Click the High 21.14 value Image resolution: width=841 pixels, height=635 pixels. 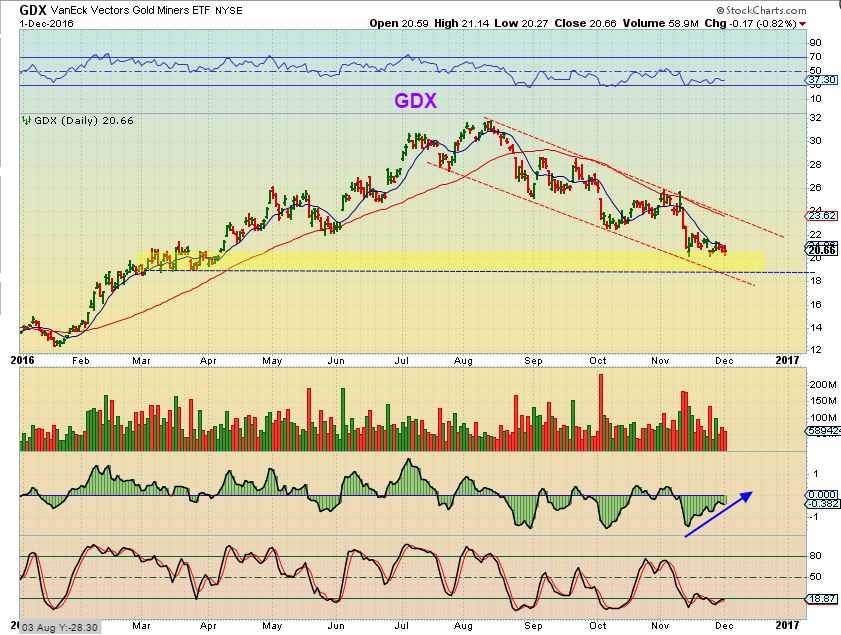pyautogui.click(x=462, y=23)
